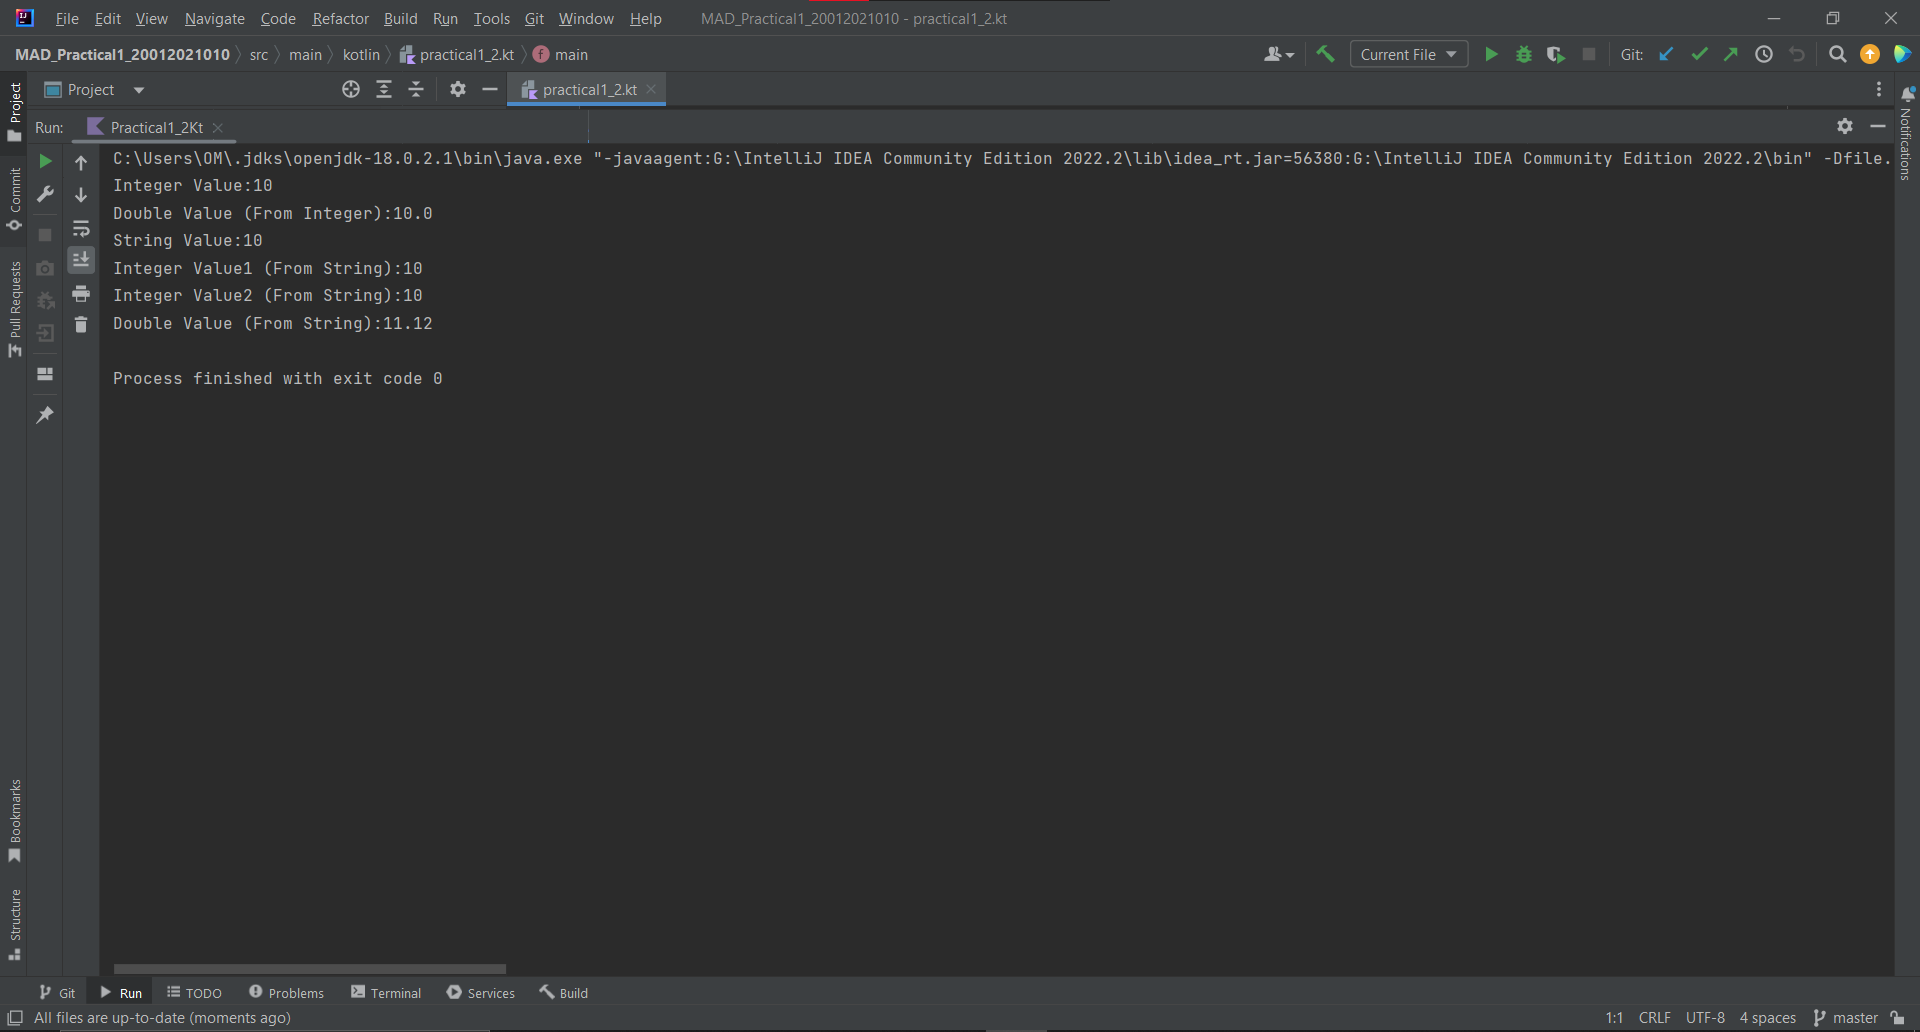Open Run panel settings gear
1920x1032 pixels.
tap(1845, 126)
